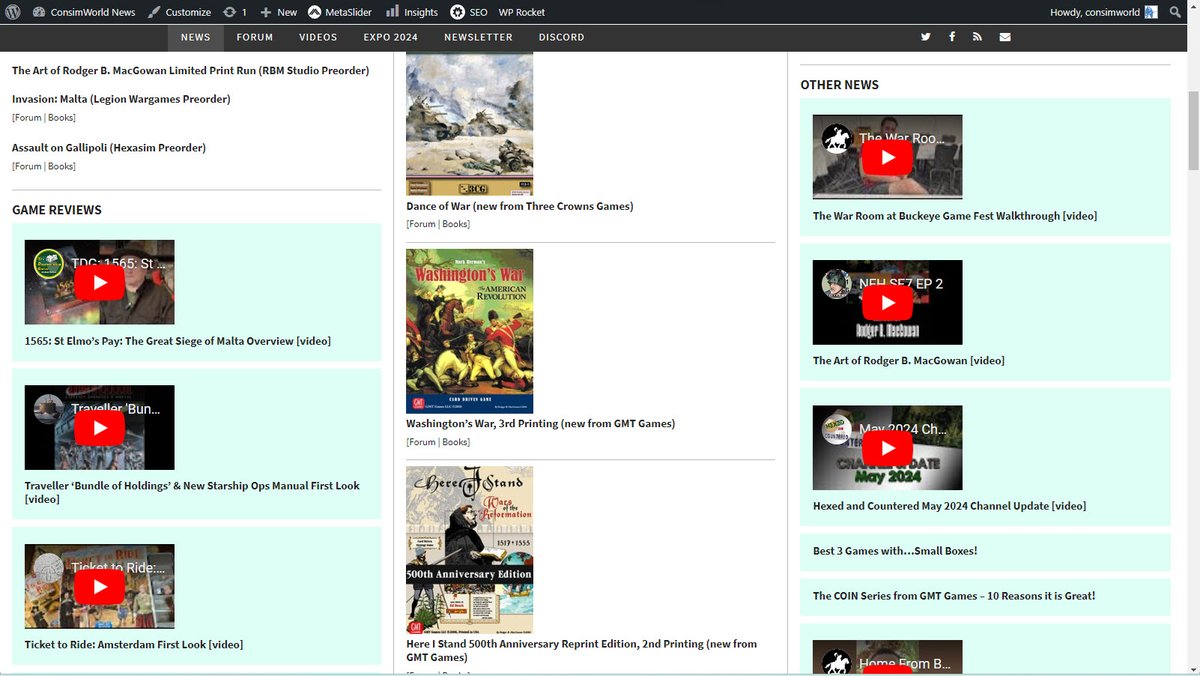1200x676 pixels.
Task: Open WP Rocket menu
Action: click(522, 12)
